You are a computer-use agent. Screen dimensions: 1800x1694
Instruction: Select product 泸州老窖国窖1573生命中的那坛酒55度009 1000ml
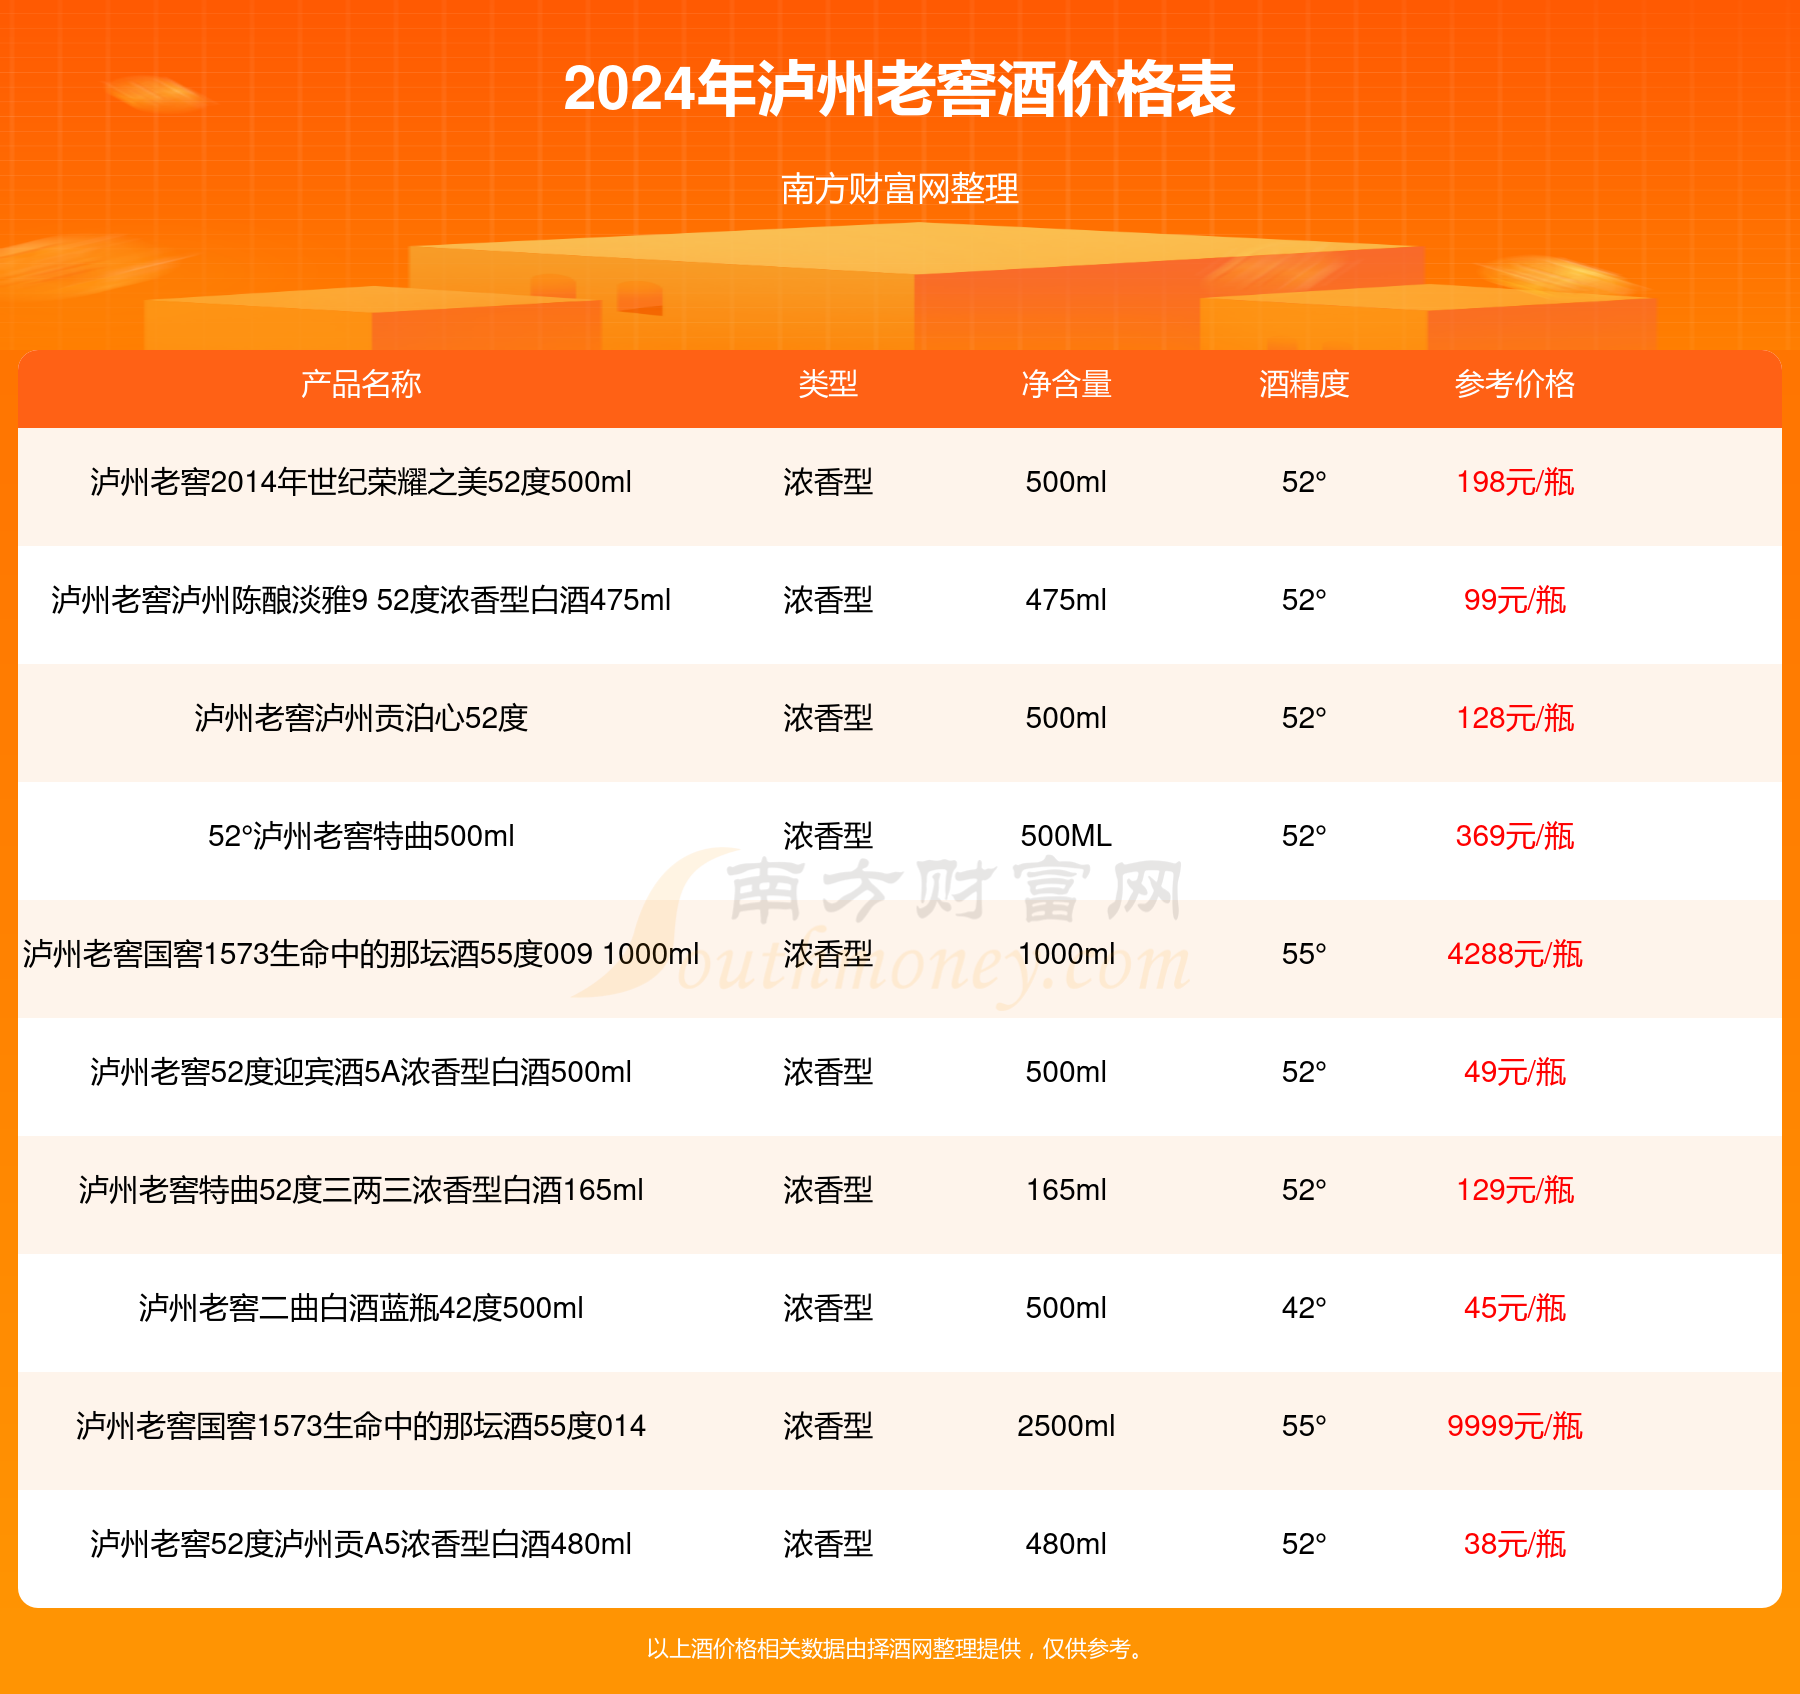361,954
